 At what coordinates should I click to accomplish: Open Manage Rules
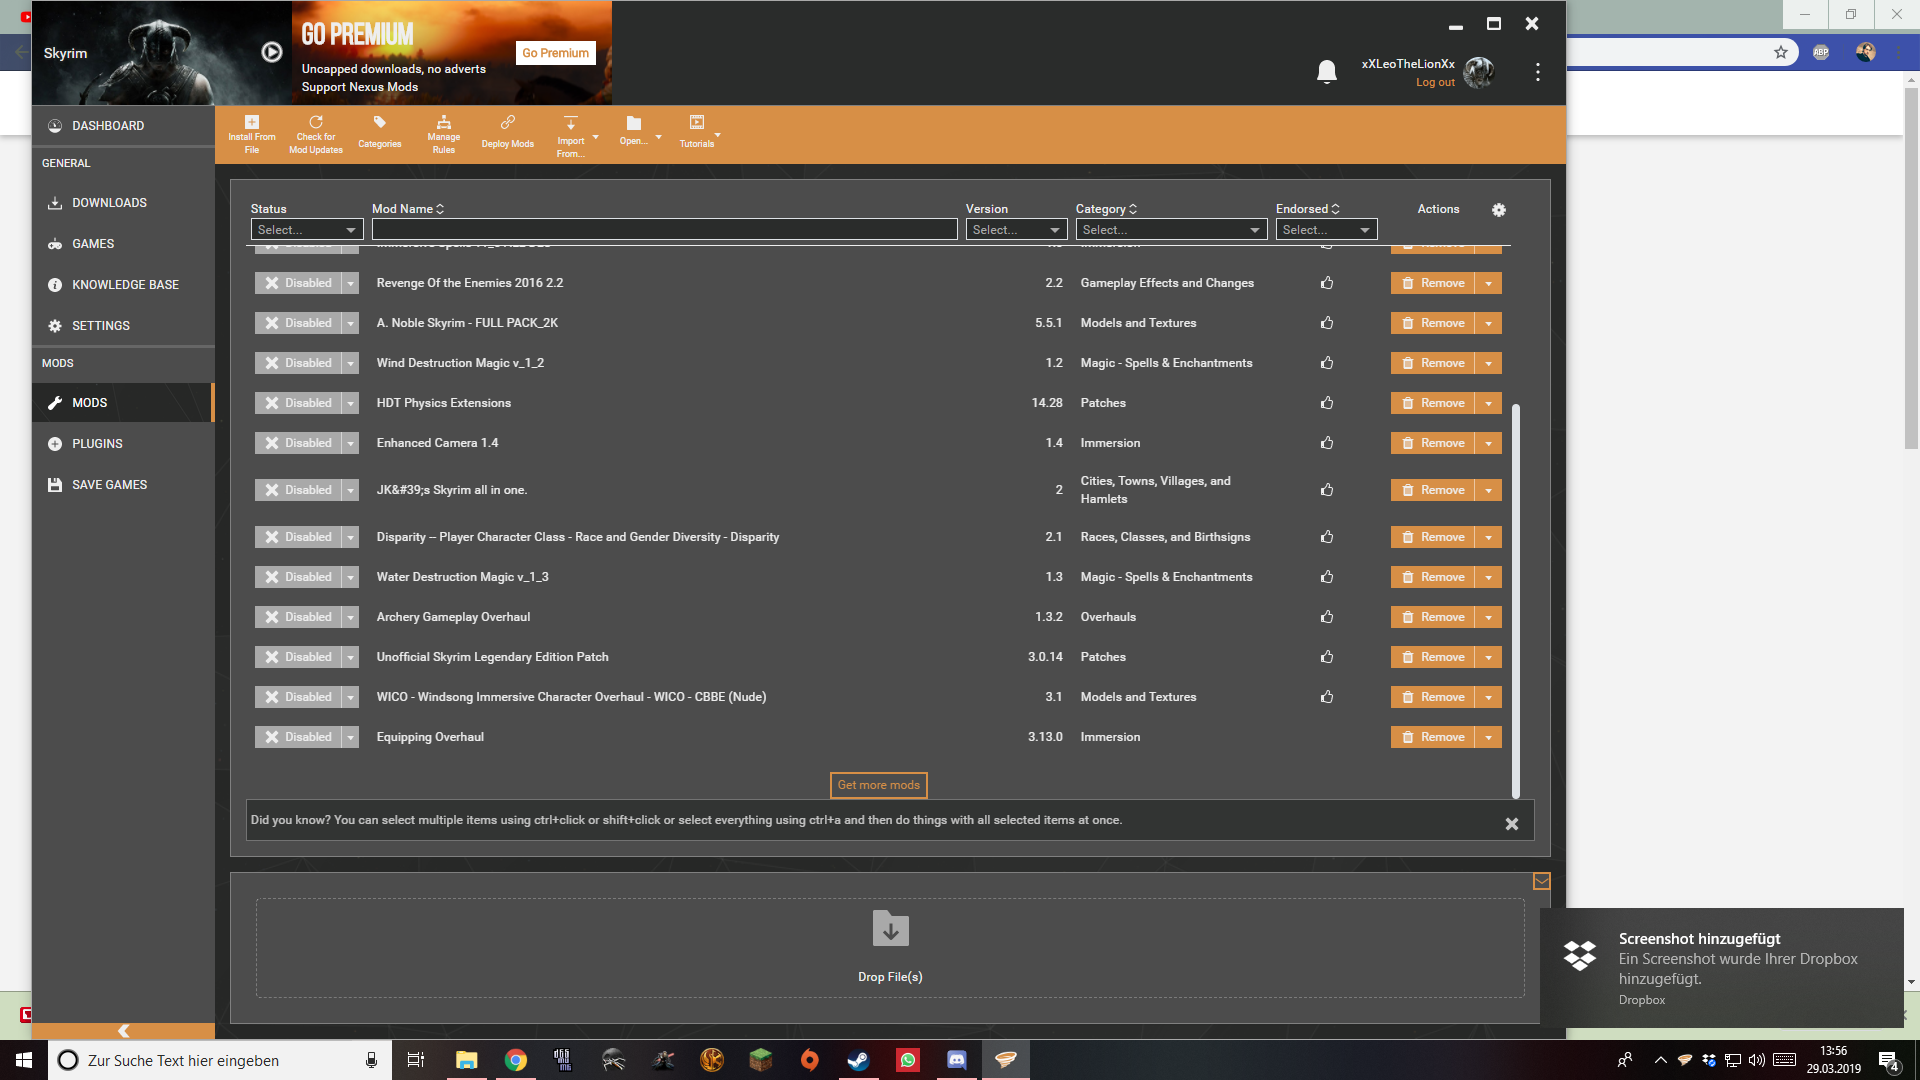point(444,134)
